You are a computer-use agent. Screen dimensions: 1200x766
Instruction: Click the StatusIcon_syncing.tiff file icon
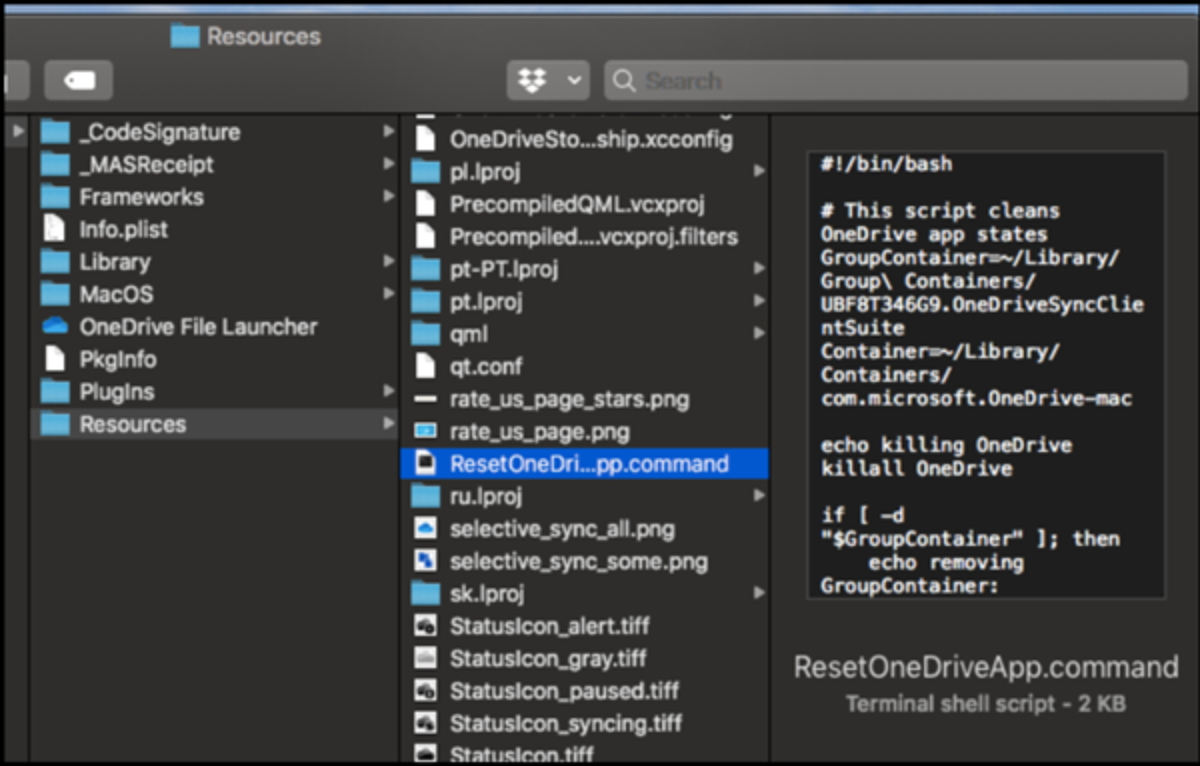pos(426,723)
